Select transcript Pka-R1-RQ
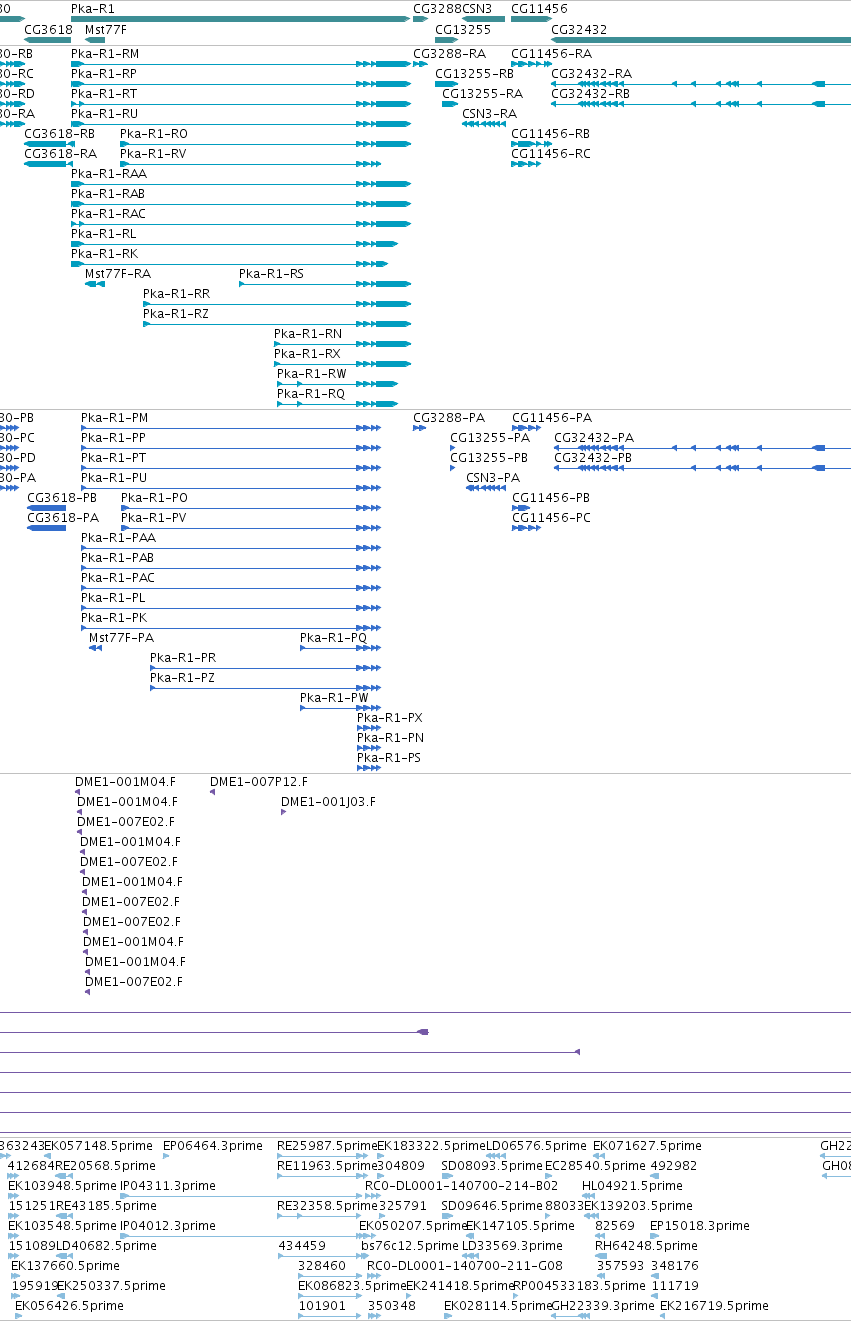Screen dimensions: 851x1321 311,394
